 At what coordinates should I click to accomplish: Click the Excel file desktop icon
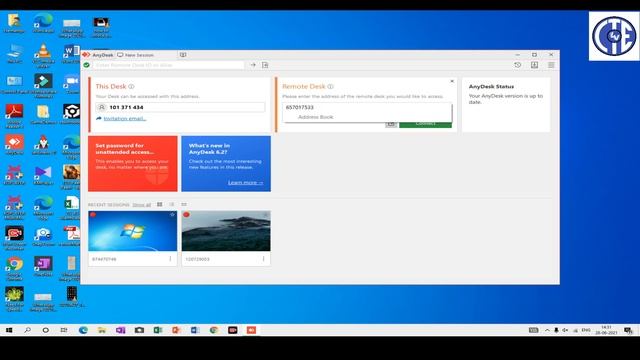pyautogui.click(x=72, y=207)
